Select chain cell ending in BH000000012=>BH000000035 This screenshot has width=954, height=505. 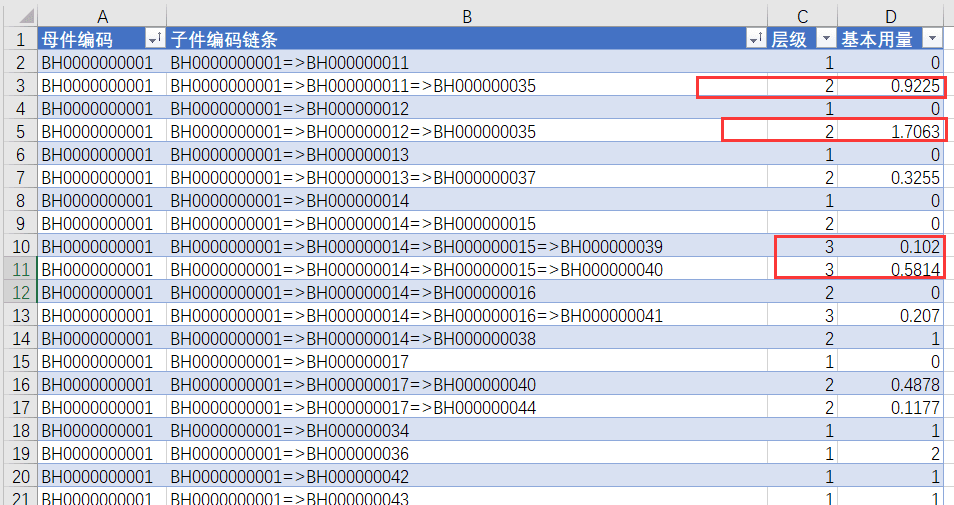pos(467,131)
